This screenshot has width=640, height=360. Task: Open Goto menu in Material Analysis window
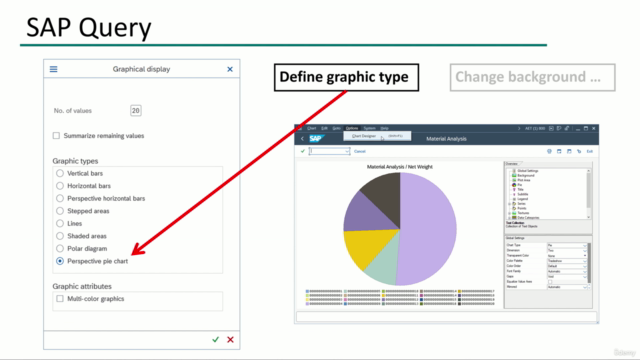coord(336,128)
